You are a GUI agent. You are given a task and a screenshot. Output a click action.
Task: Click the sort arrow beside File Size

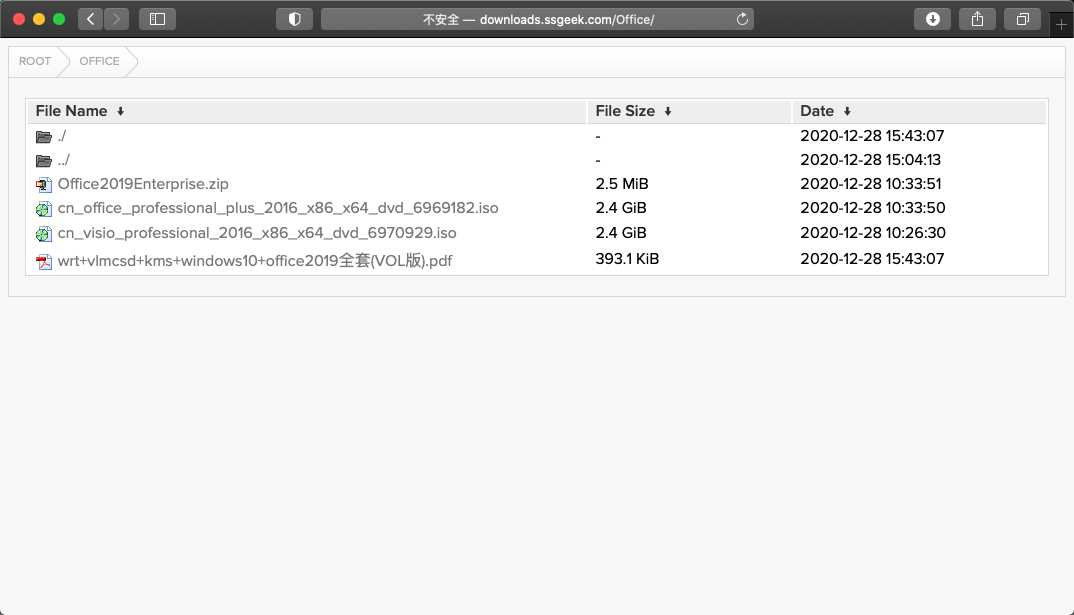tap(668, 112)
